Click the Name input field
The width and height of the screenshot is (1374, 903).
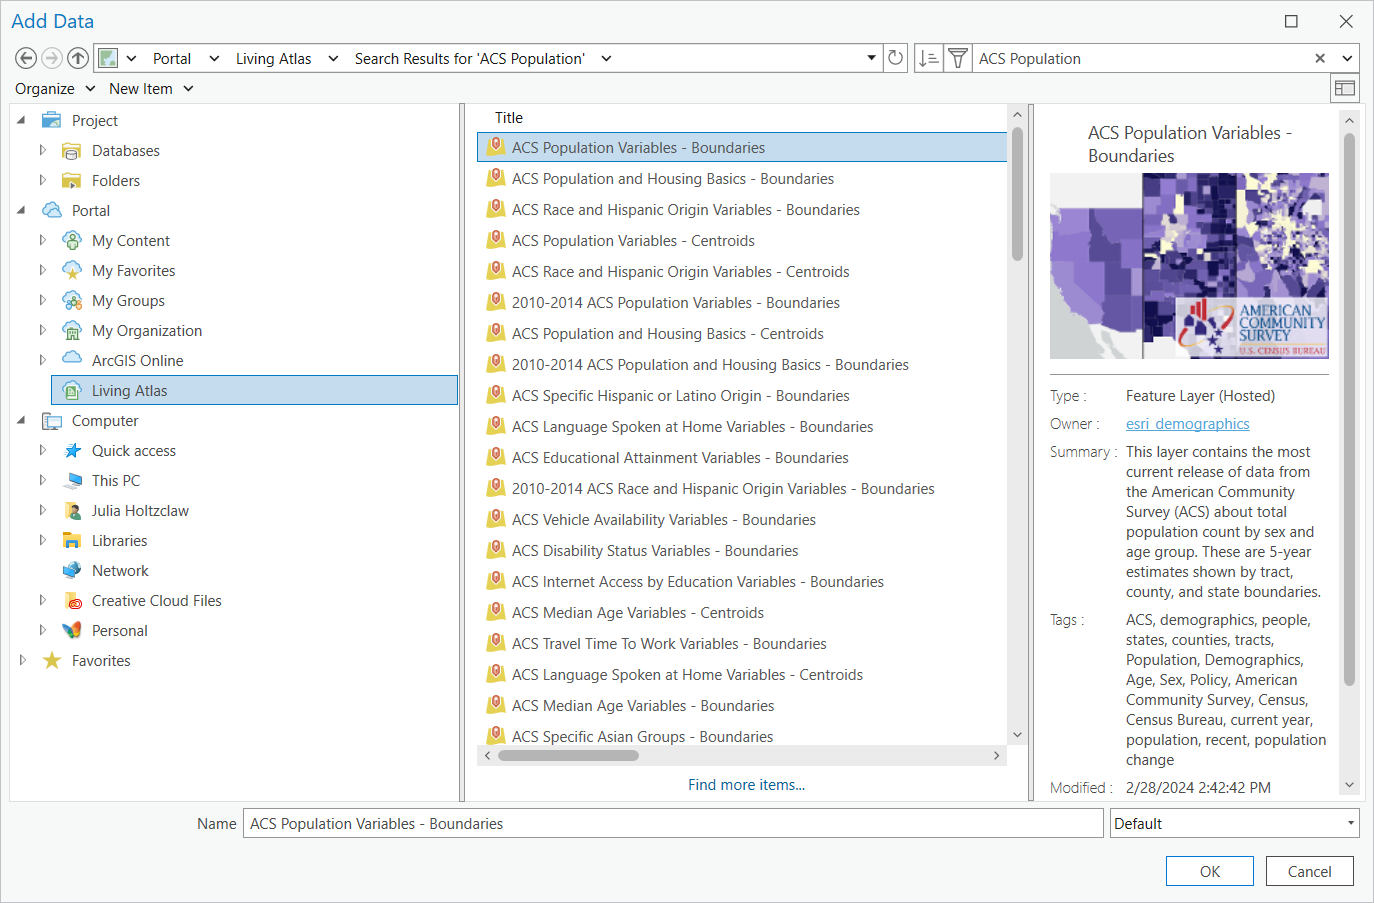673,824
